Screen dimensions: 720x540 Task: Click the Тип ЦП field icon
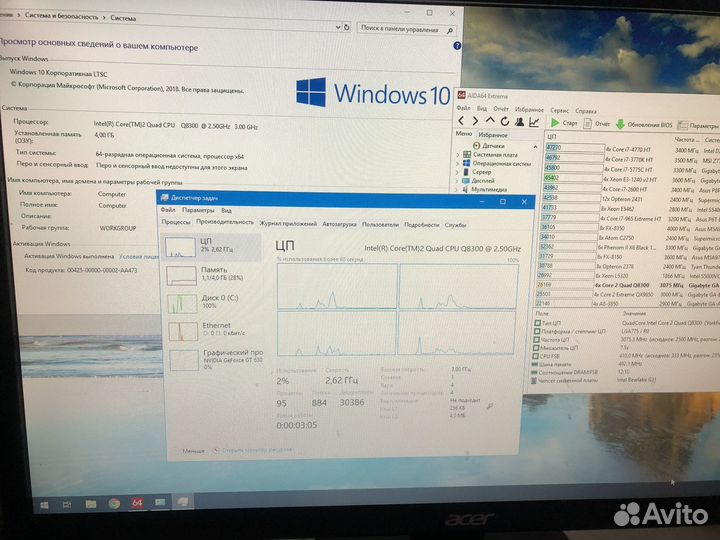pyautogui.click(x=537, y=323)
